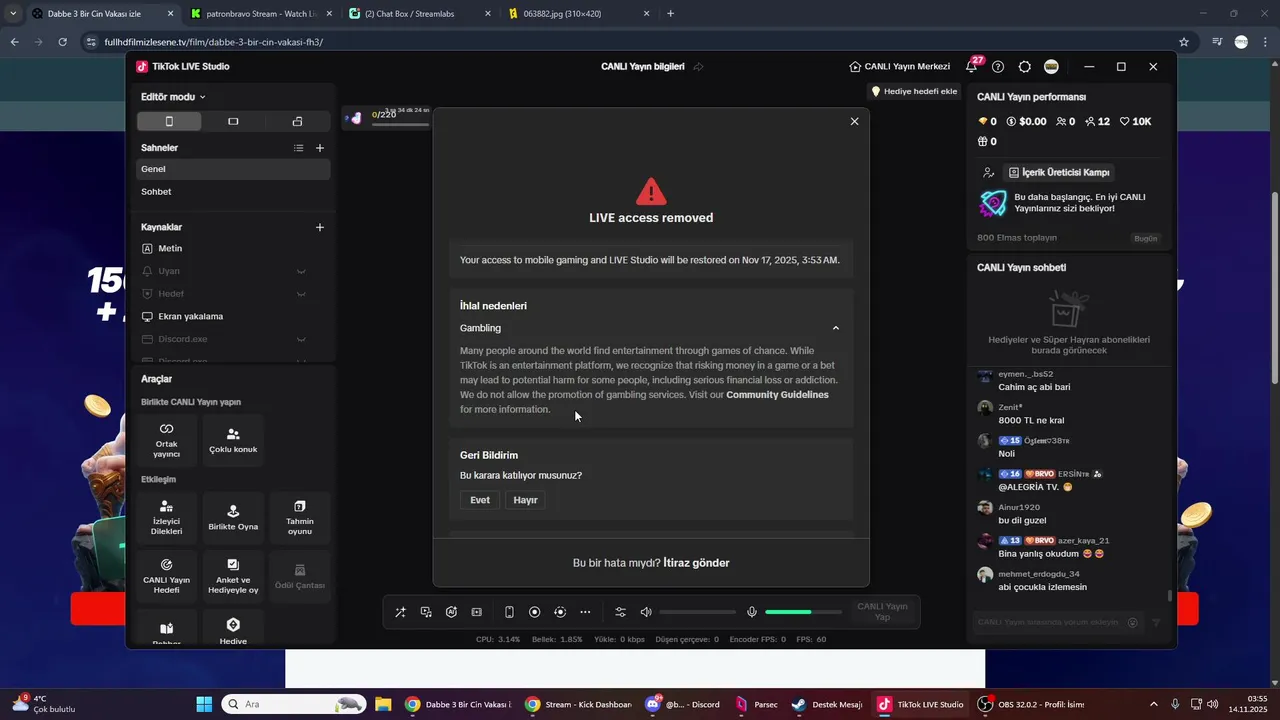This screenshot has height=720, width=1280.
Task: Open the İçerik Üreticisi Kampı button
Action: click(1059, 173)
